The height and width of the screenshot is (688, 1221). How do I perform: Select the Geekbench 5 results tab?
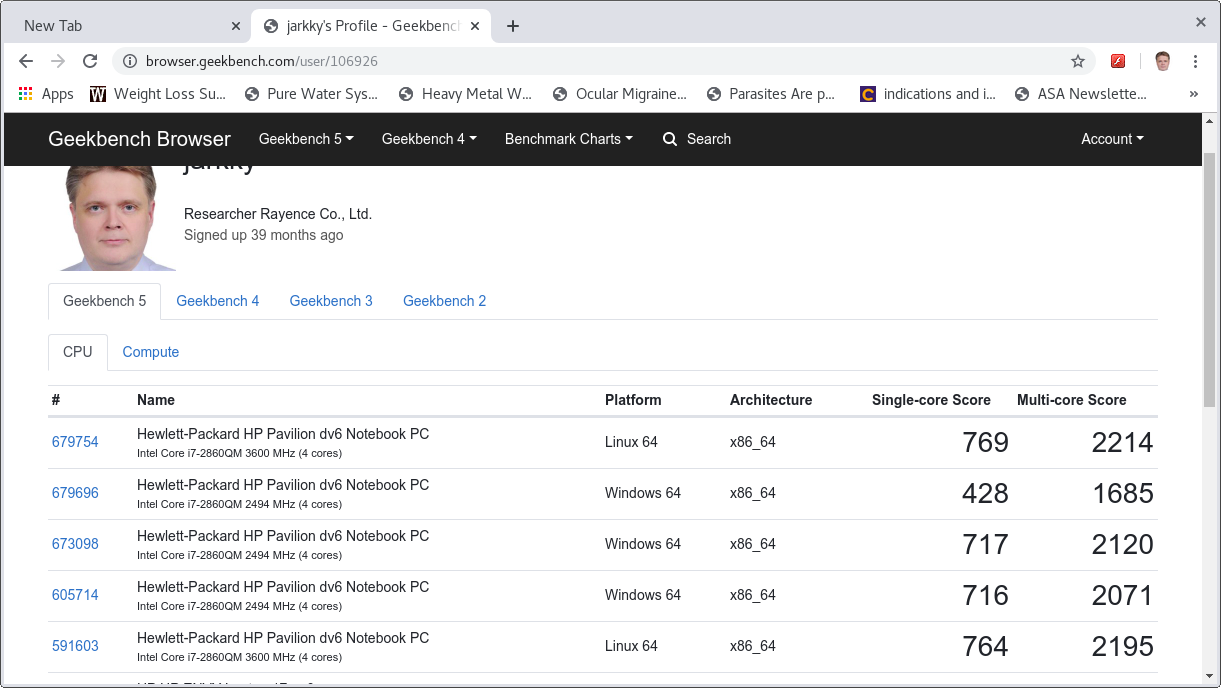(104, 301)
